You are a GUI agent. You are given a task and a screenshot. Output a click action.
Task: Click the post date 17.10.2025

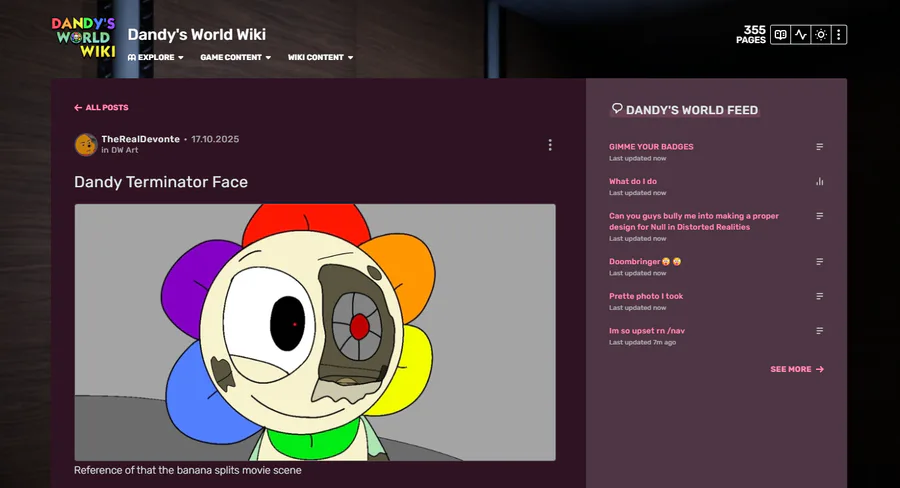pyautogui.click(x=215, y=139)
